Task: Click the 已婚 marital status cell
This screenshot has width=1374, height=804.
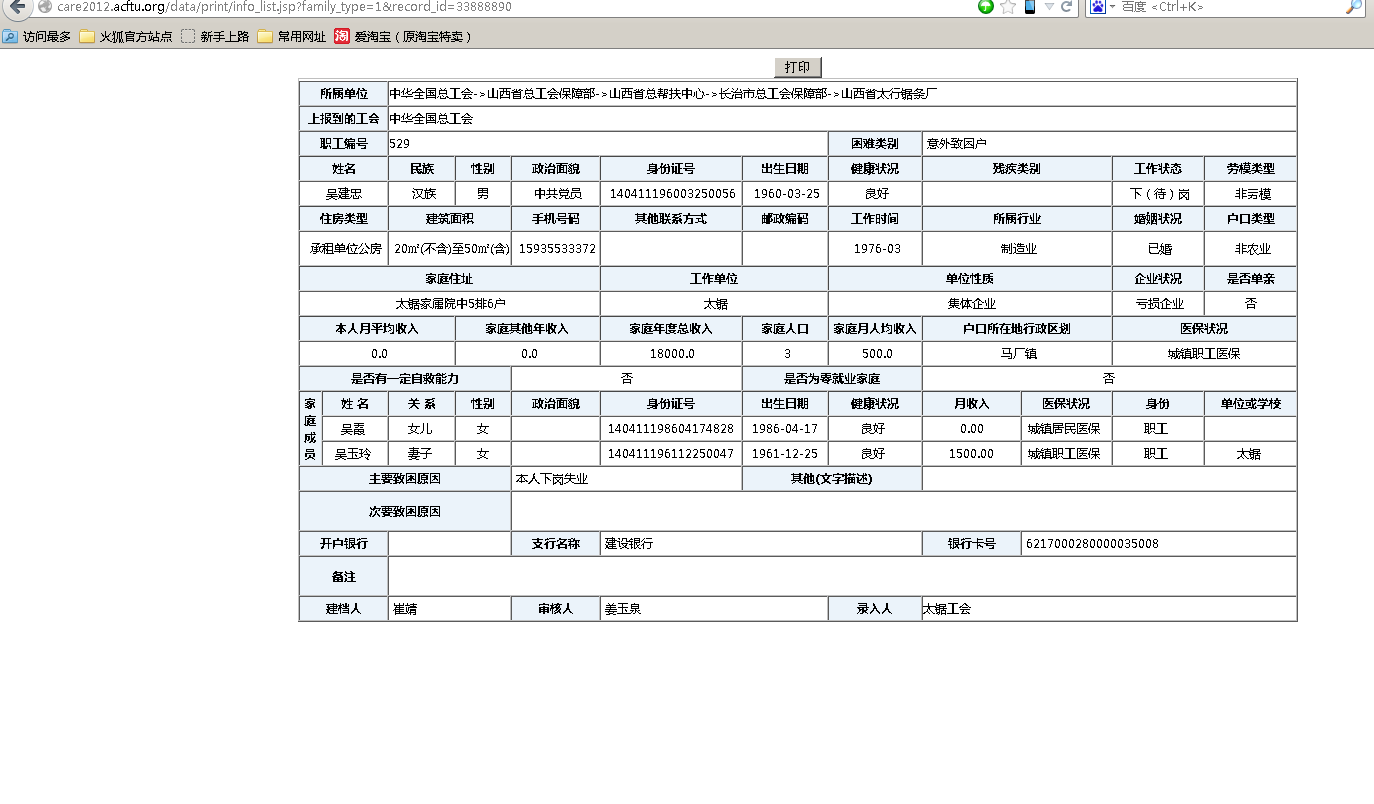Action: click(1158, 249)
